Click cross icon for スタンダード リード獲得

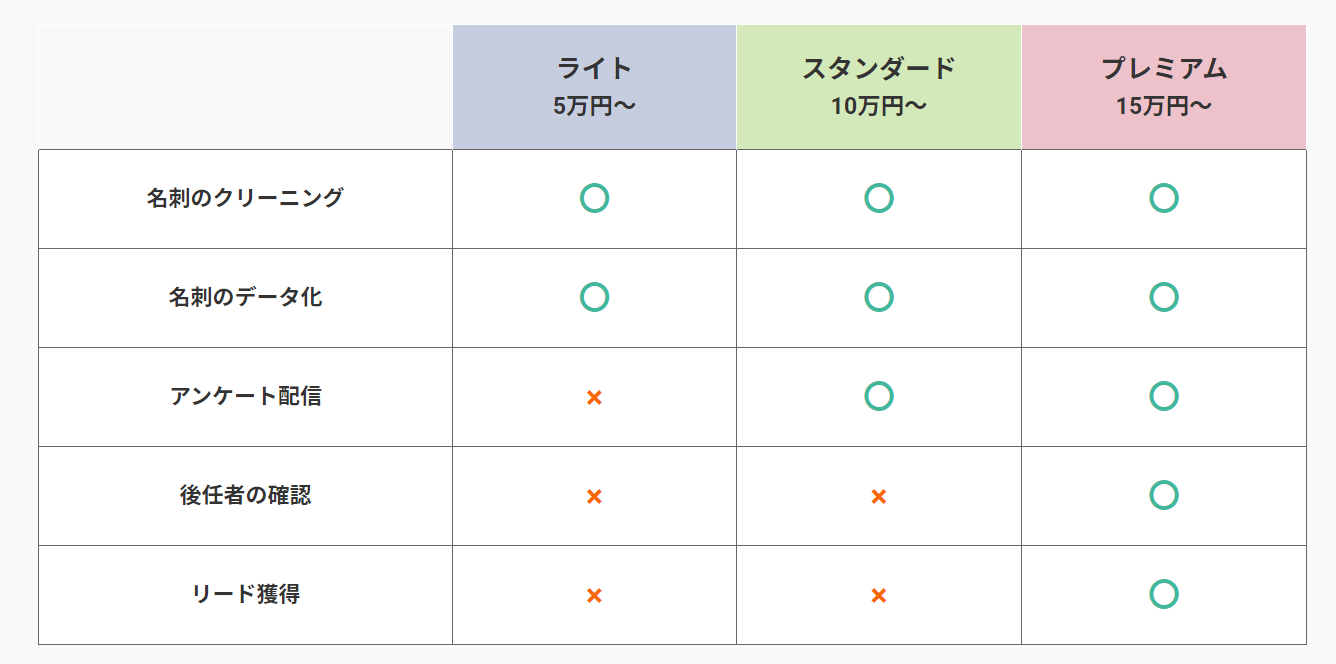878,596
